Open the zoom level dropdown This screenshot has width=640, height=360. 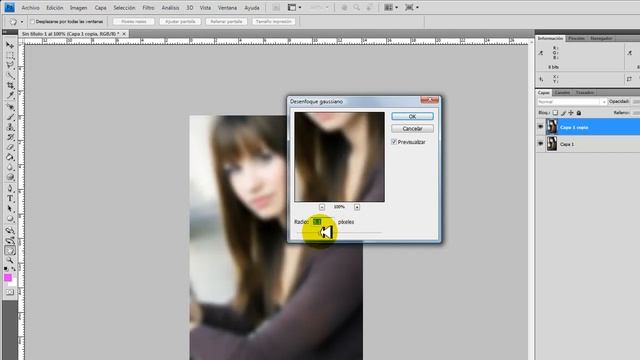pyautogui.click(x=319, y=7)
